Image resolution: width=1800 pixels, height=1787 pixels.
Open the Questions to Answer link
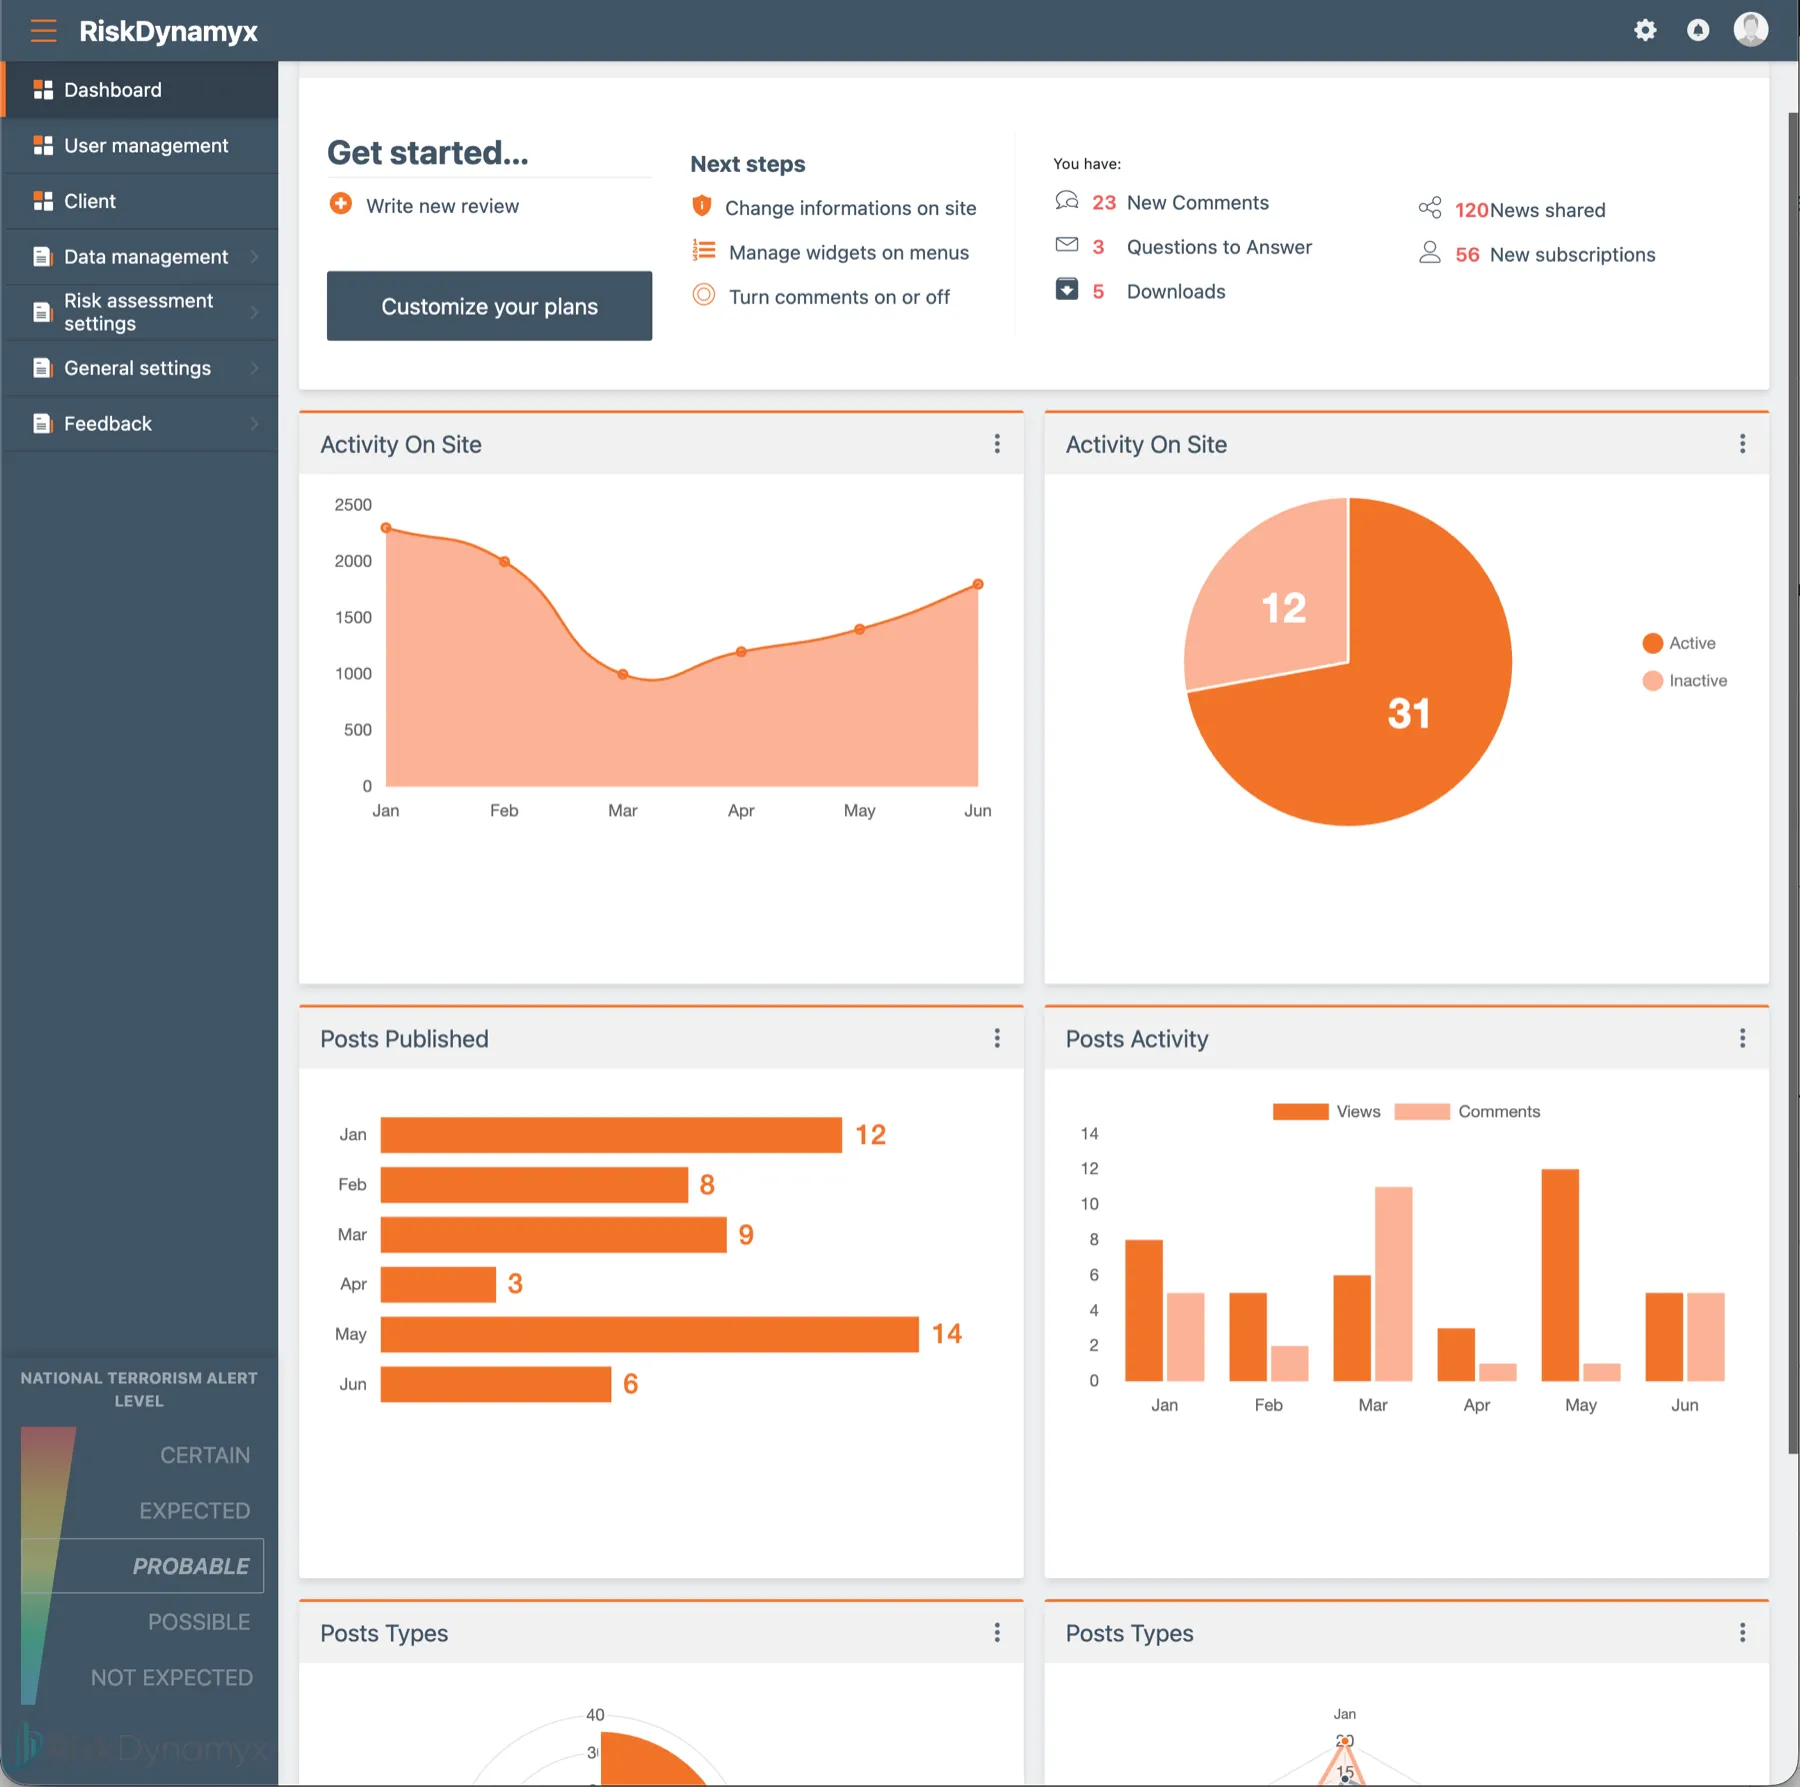tap(1219, 247)
